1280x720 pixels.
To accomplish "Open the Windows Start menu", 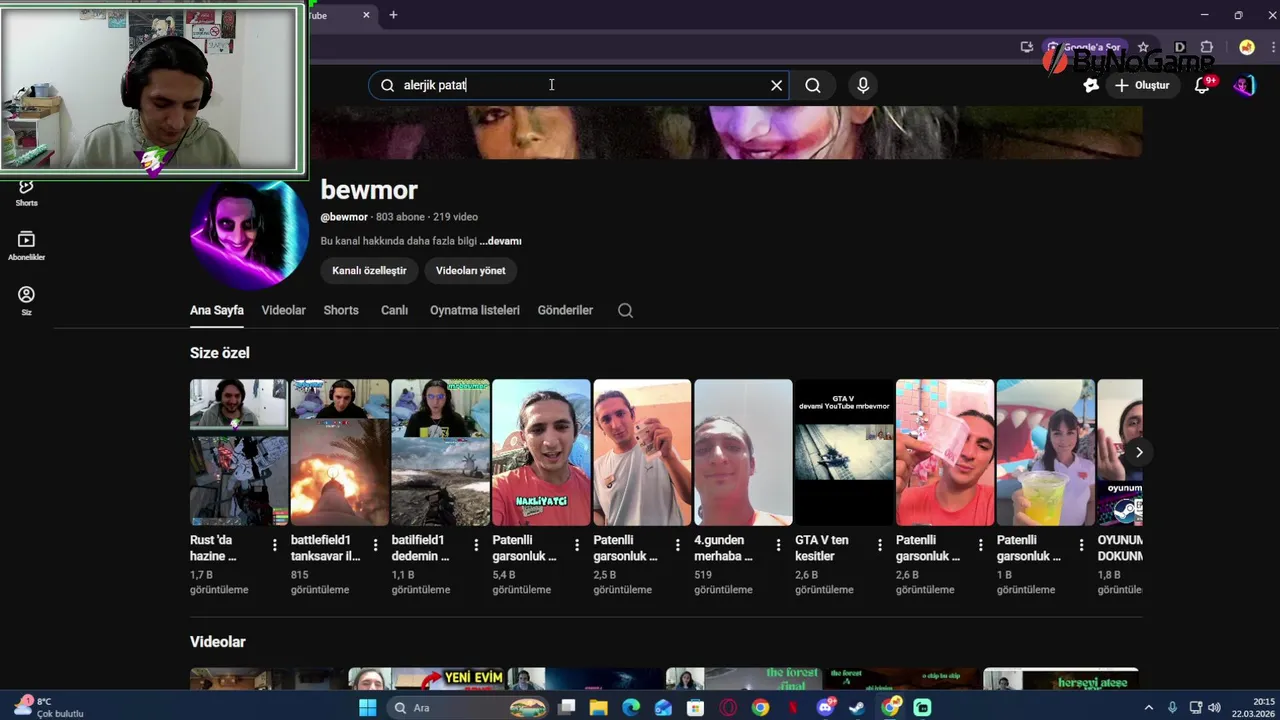I will 367,708.
